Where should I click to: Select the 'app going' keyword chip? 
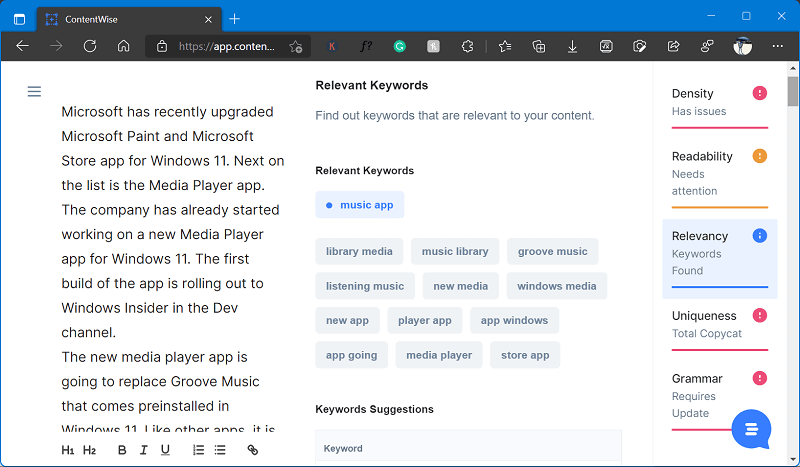point(352,355)
